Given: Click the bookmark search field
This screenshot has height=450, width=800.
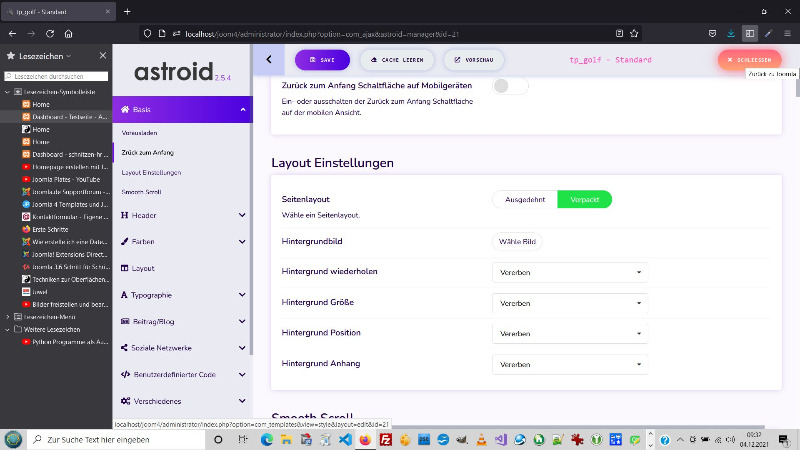Looking at the screenshot, I should click(x=56, y=76).
